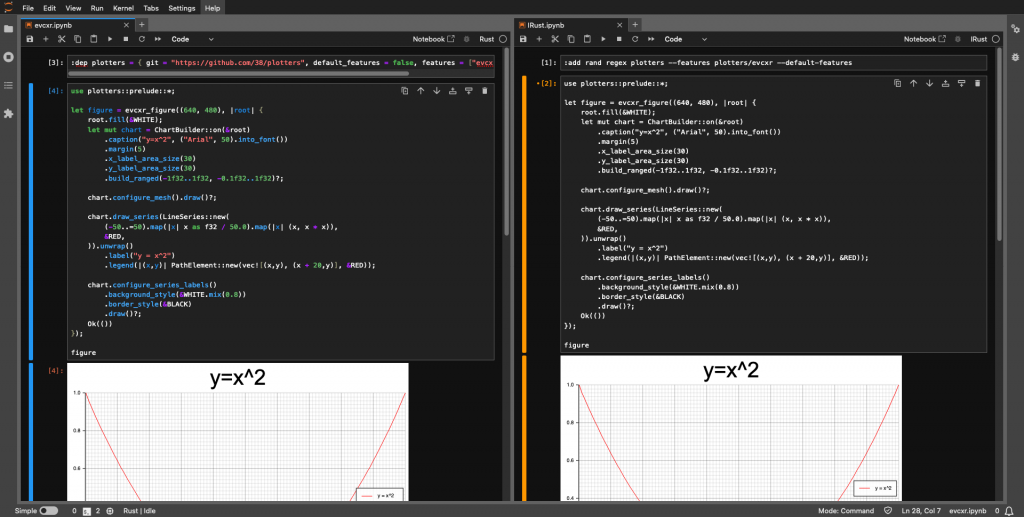Show the Table of Contents sidebar
The height and width of the screenshot is (517, 1024).
[8, 86]
